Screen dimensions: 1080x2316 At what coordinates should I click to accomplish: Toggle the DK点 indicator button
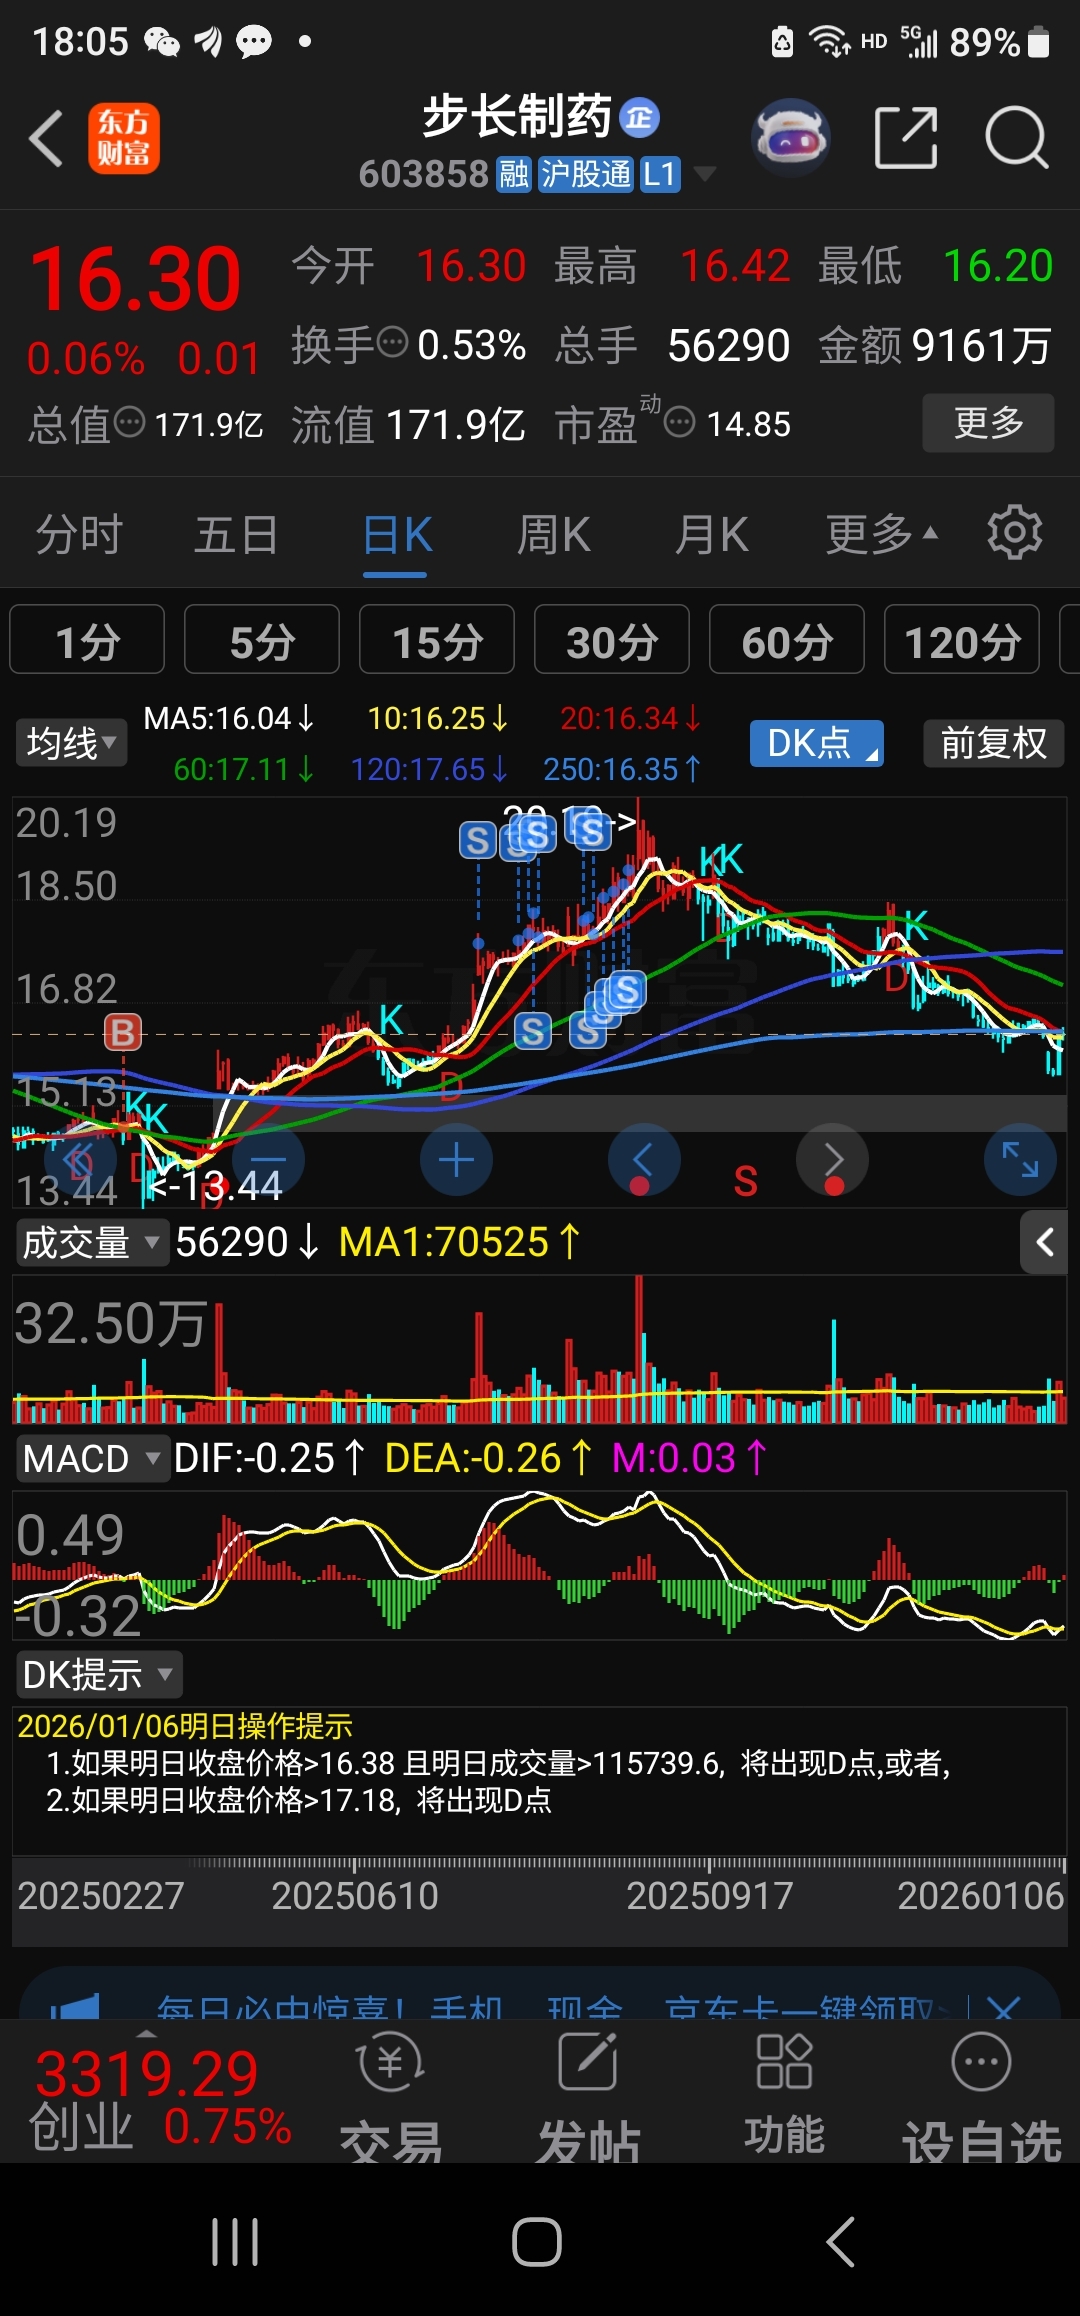[x=817, y=743]
